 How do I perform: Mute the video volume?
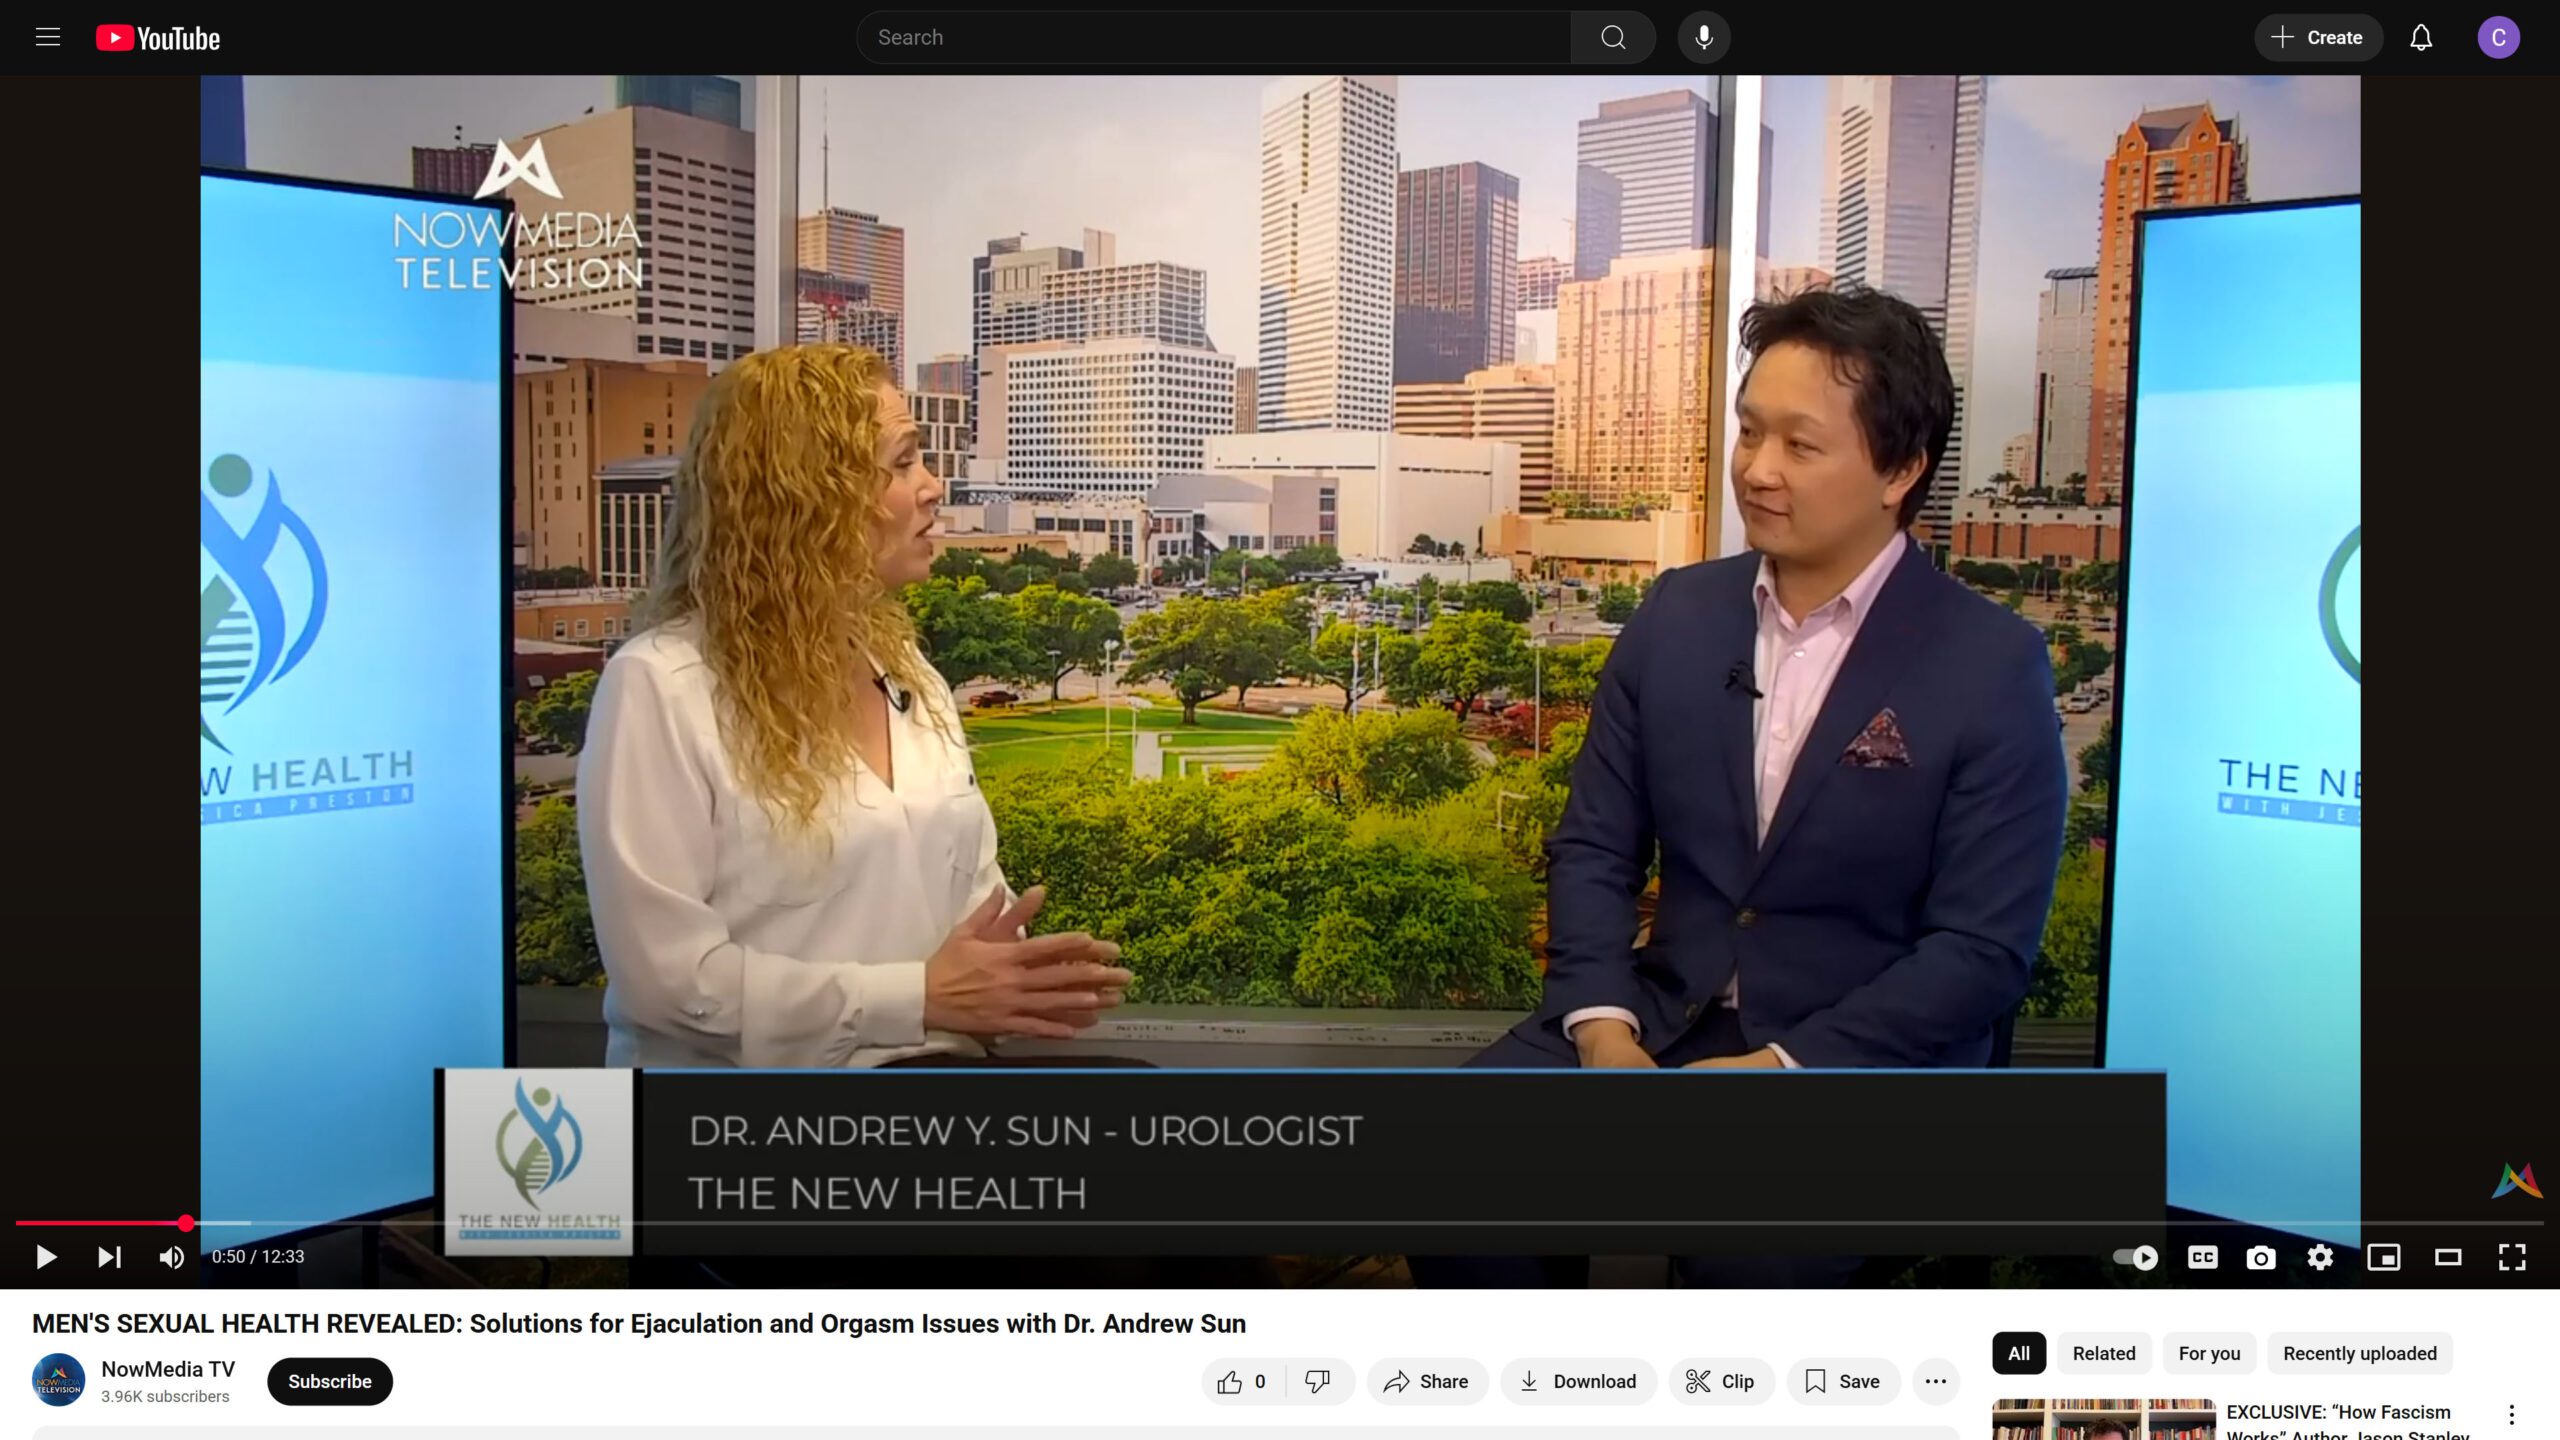tap(171, 1257)
